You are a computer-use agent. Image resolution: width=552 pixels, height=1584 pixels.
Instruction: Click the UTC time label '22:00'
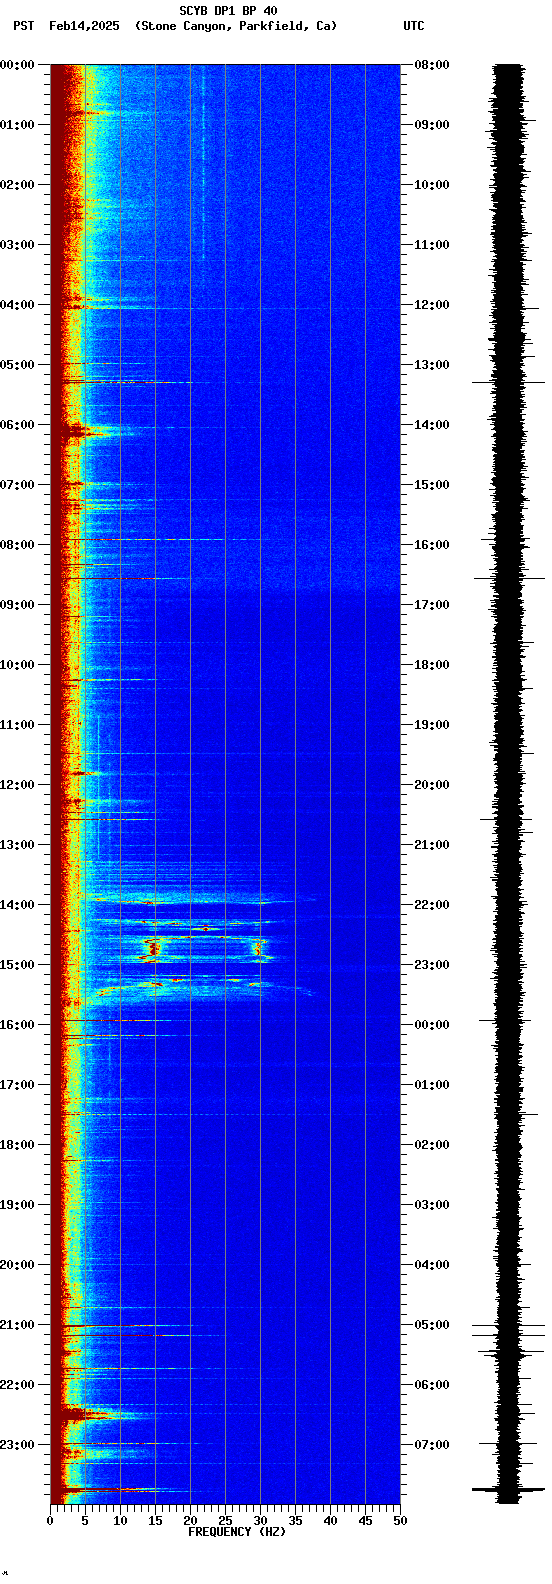click(x=432, y=905)
